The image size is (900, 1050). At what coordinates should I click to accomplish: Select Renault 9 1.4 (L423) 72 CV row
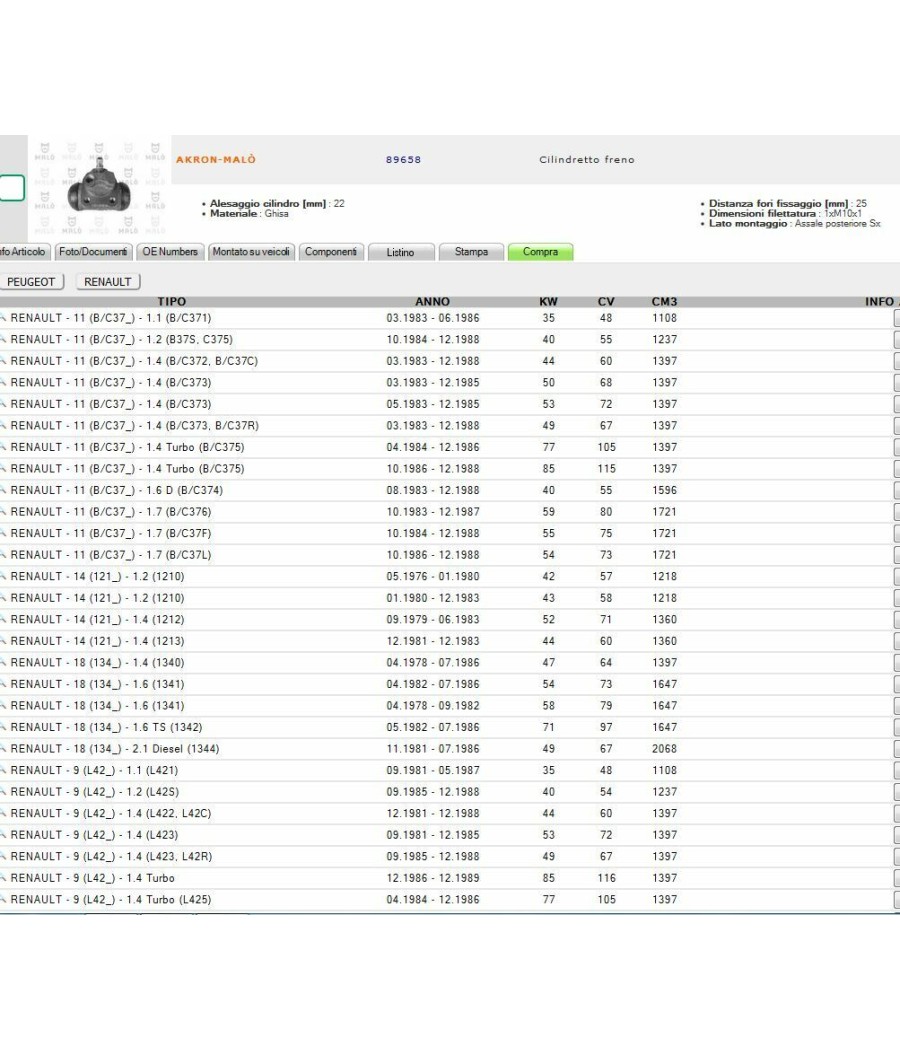[449, 835]
